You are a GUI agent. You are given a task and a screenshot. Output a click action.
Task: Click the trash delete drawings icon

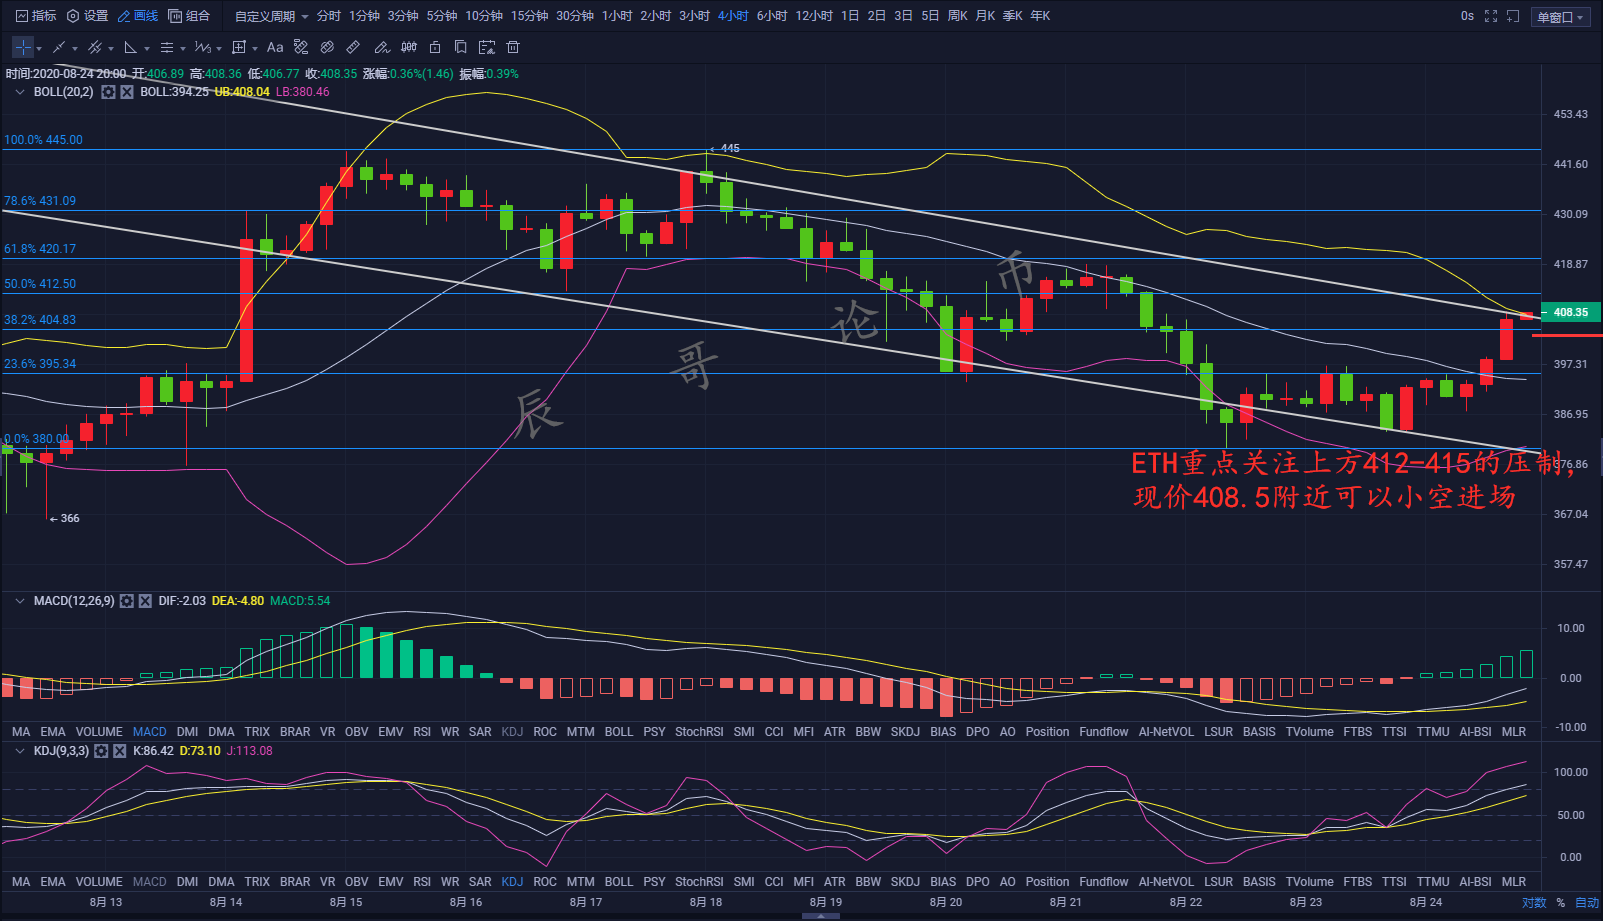tap(513, 47)
